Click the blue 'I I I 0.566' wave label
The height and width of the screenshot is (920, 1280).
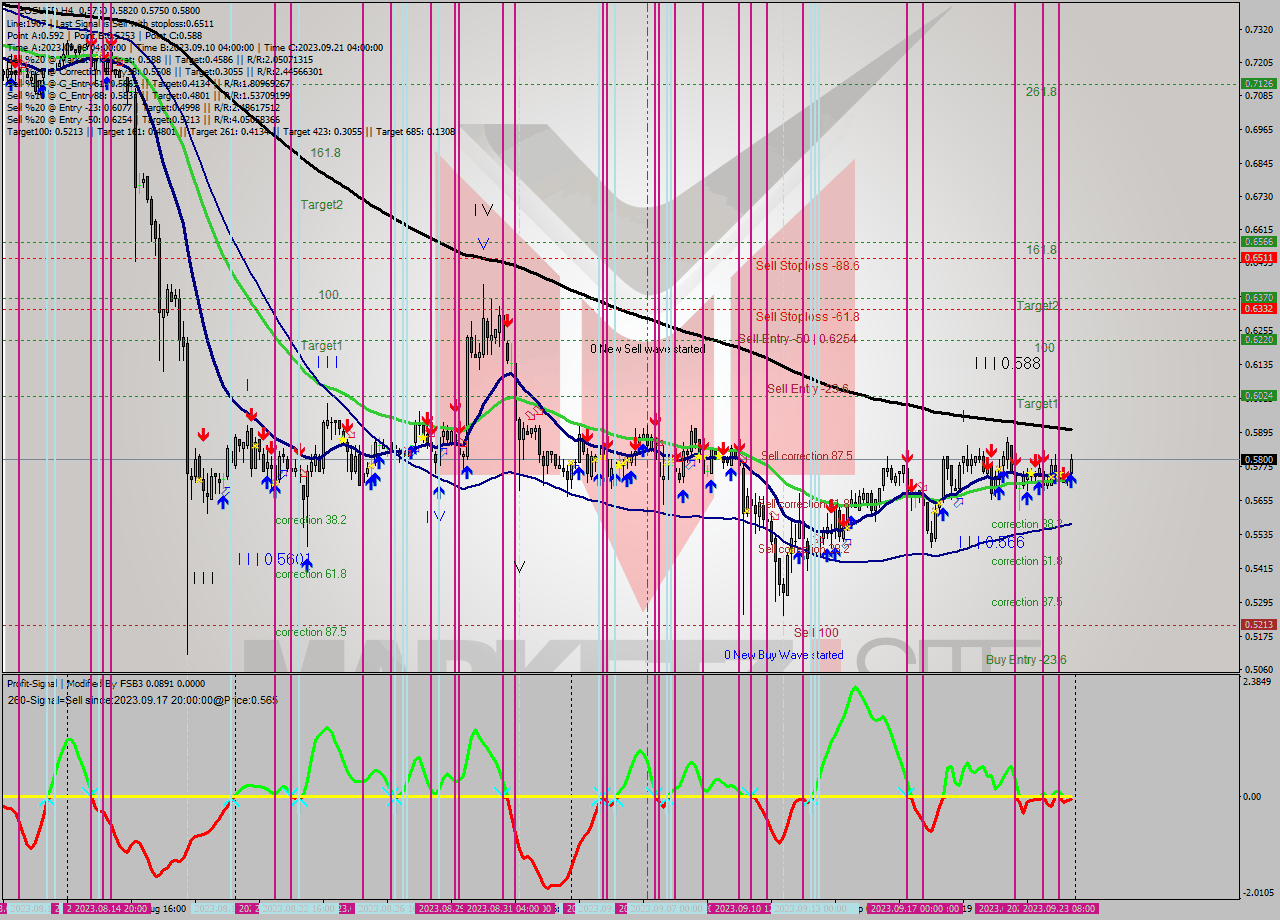coord(991,542)
